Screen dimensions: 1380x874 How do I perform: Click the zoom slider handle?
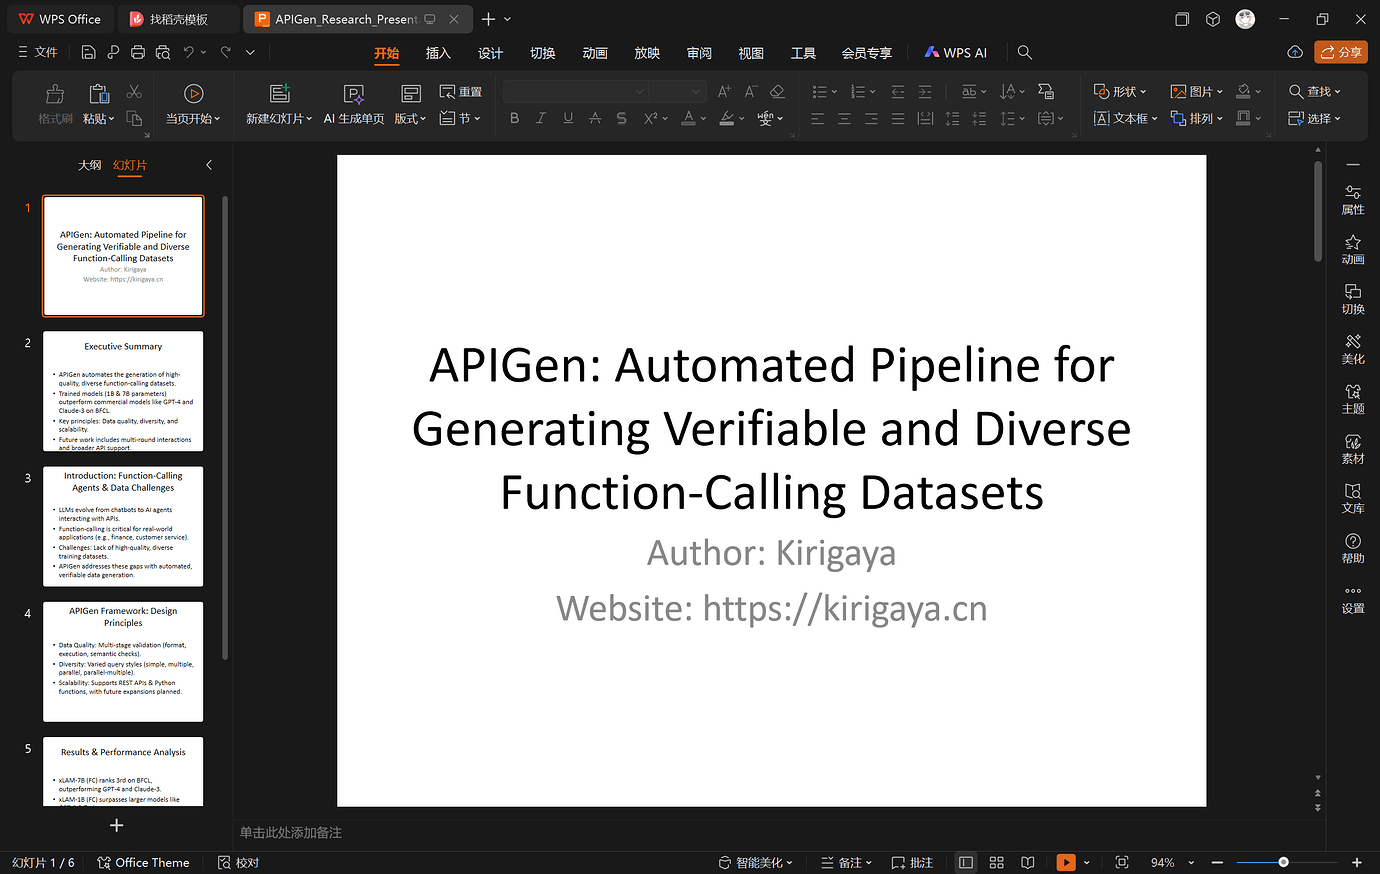(1283, 862)
